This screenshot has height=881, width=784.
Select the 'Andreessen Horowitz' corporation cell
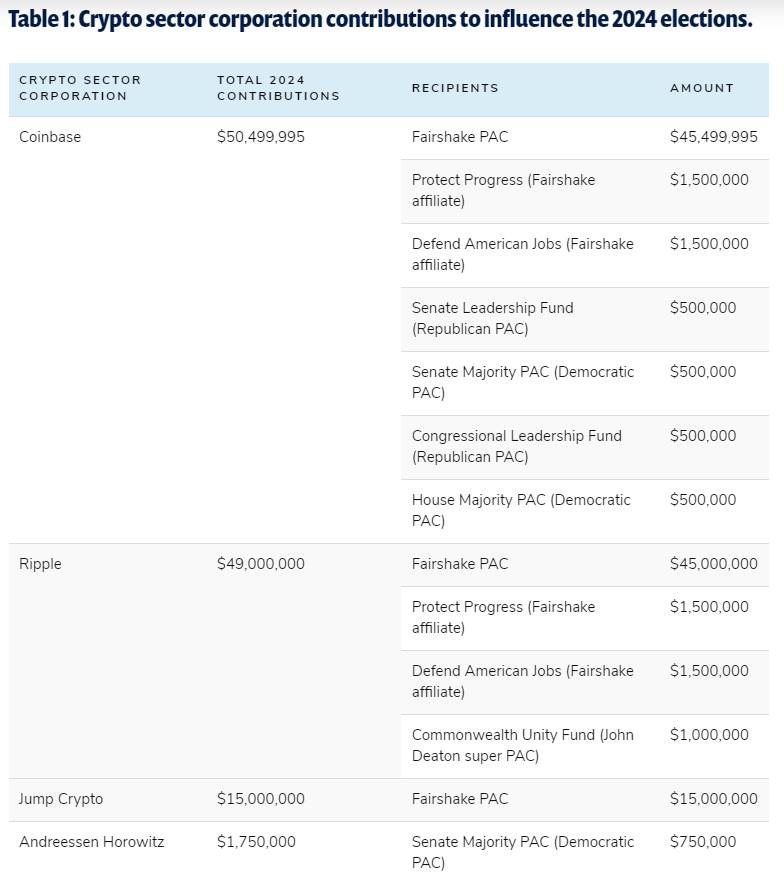92,842
